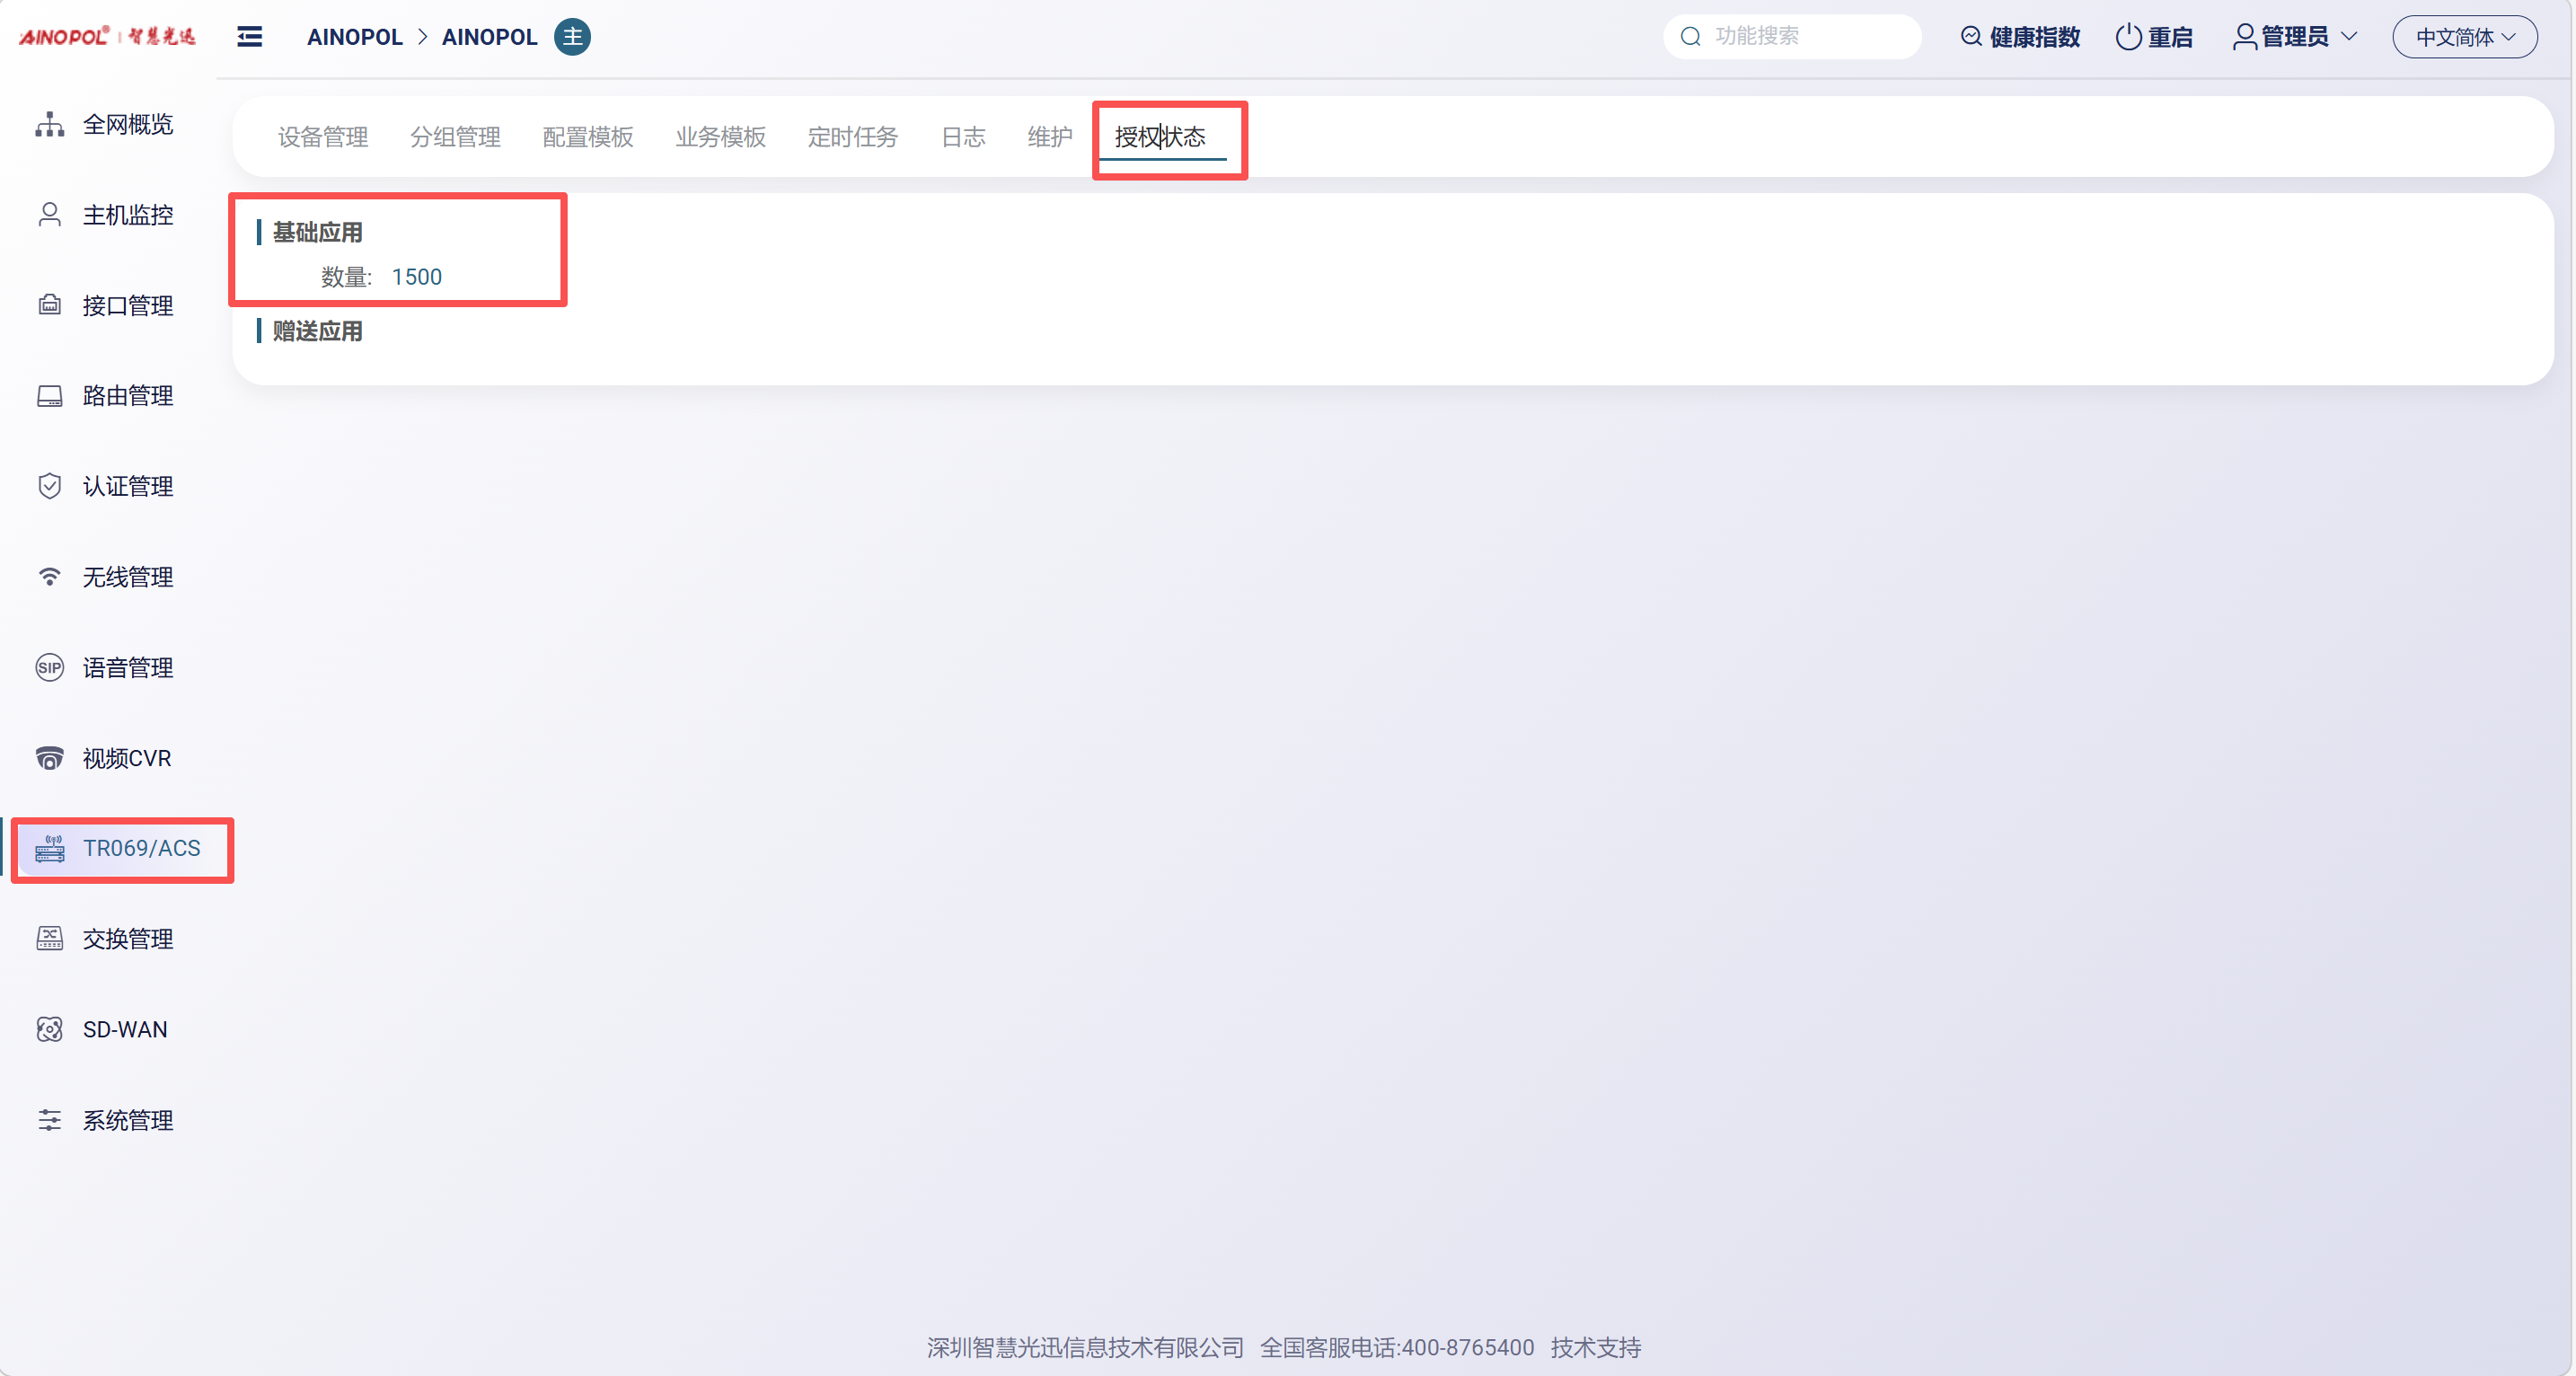Expand the administrator account dropdown
Screen dimensions: 2576x1376
2295,37
